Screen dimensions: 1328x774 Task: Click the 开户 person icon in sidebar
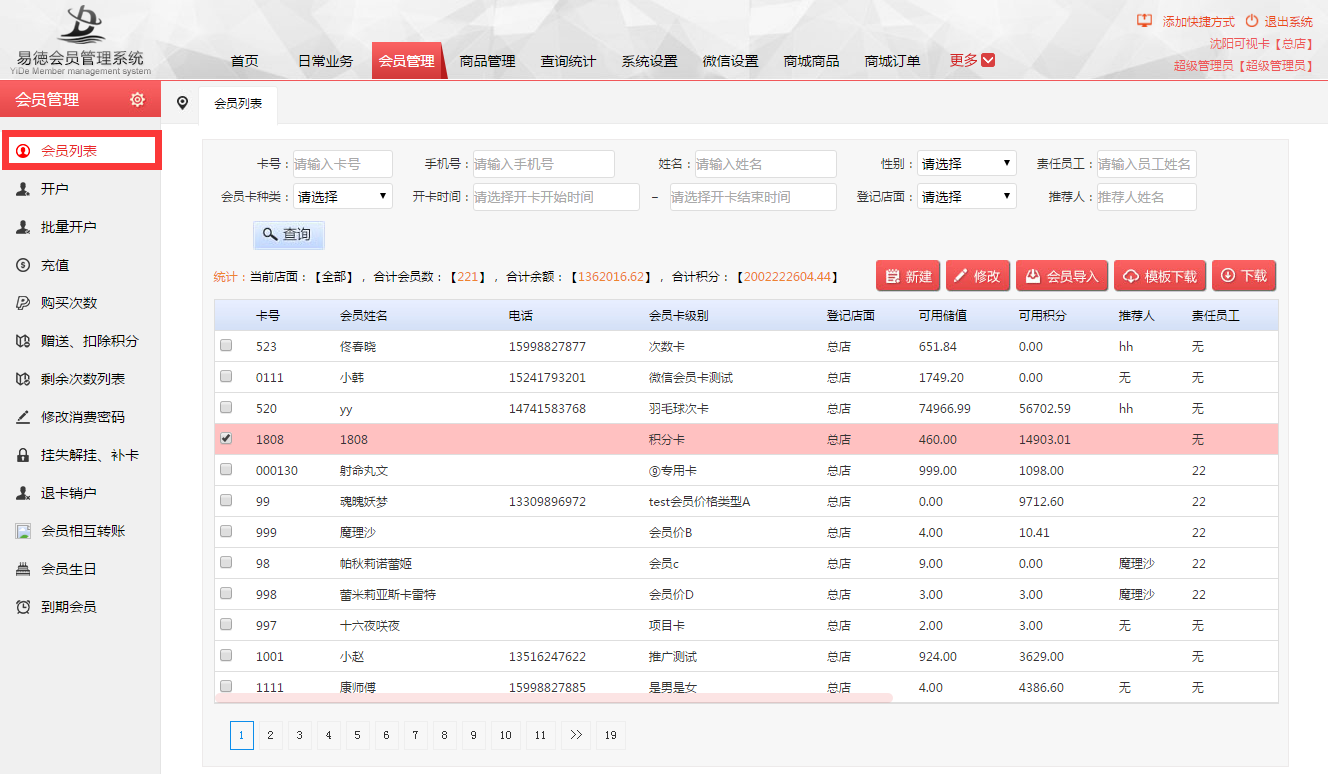23,189
